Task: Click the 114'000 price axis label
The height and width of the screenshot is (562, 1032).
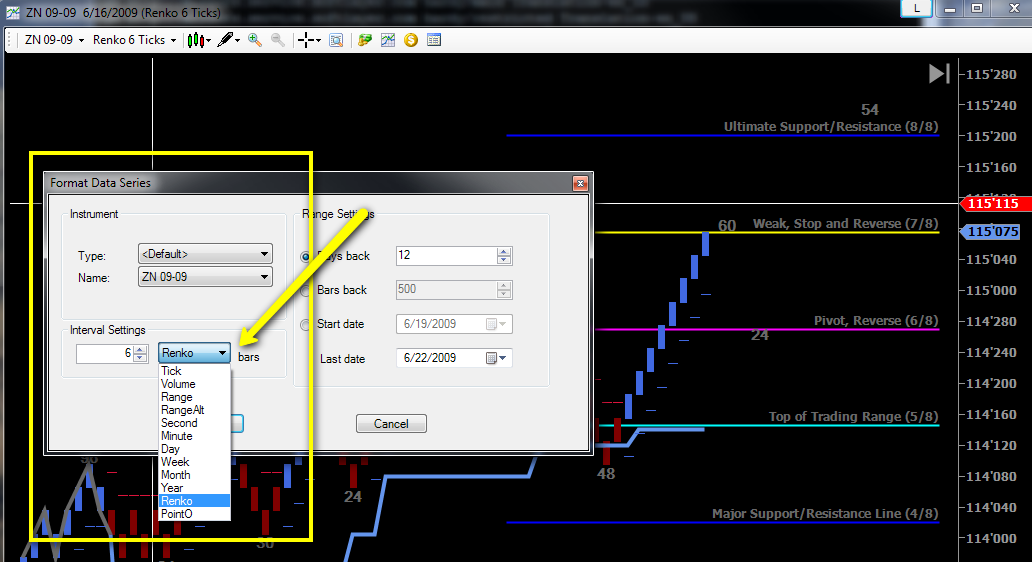Action: click(x=991, y=538)
